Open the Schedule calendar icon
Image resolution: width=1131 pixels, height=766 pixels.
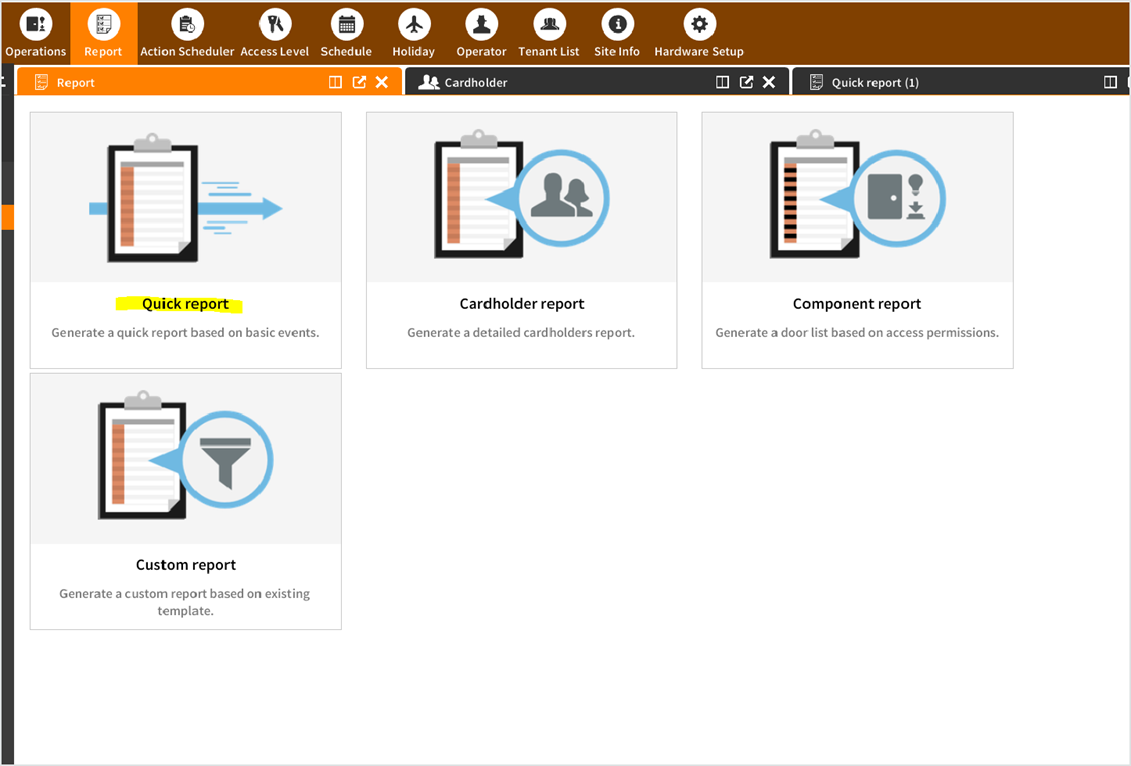click(346, 24)
